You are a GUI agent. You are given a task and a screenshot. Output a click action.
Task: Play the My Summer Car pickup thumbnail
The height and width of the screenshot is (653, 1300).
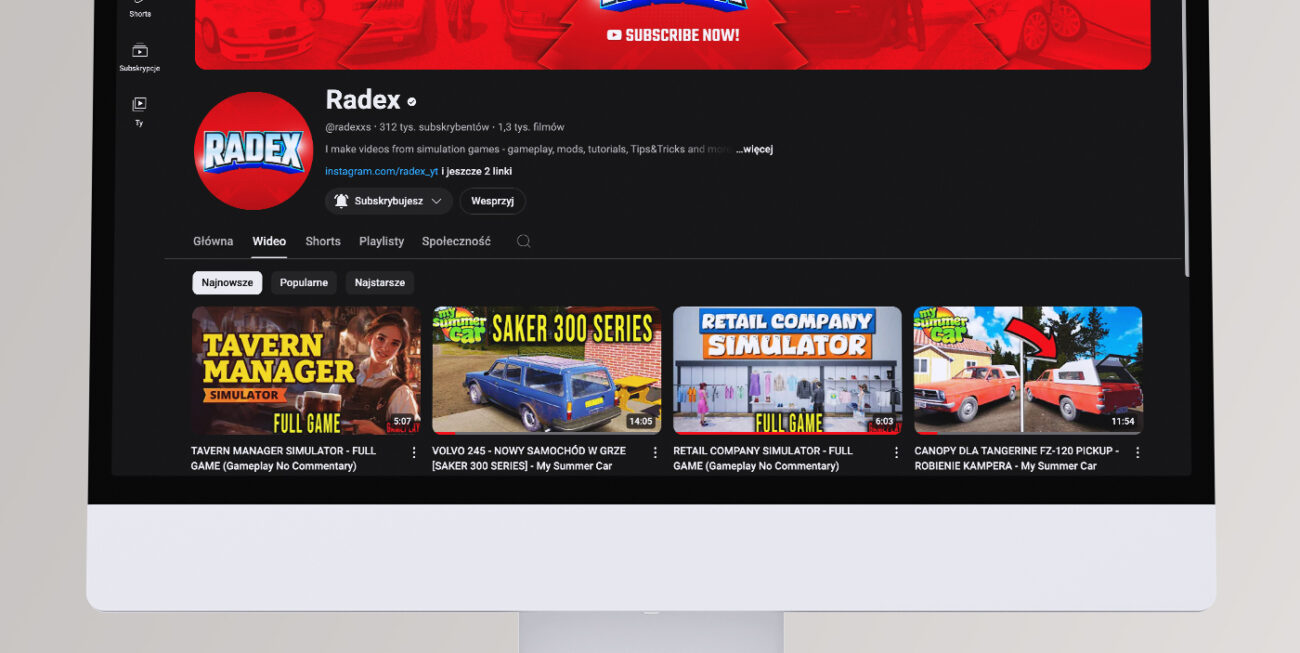(x=1028, y=370)
